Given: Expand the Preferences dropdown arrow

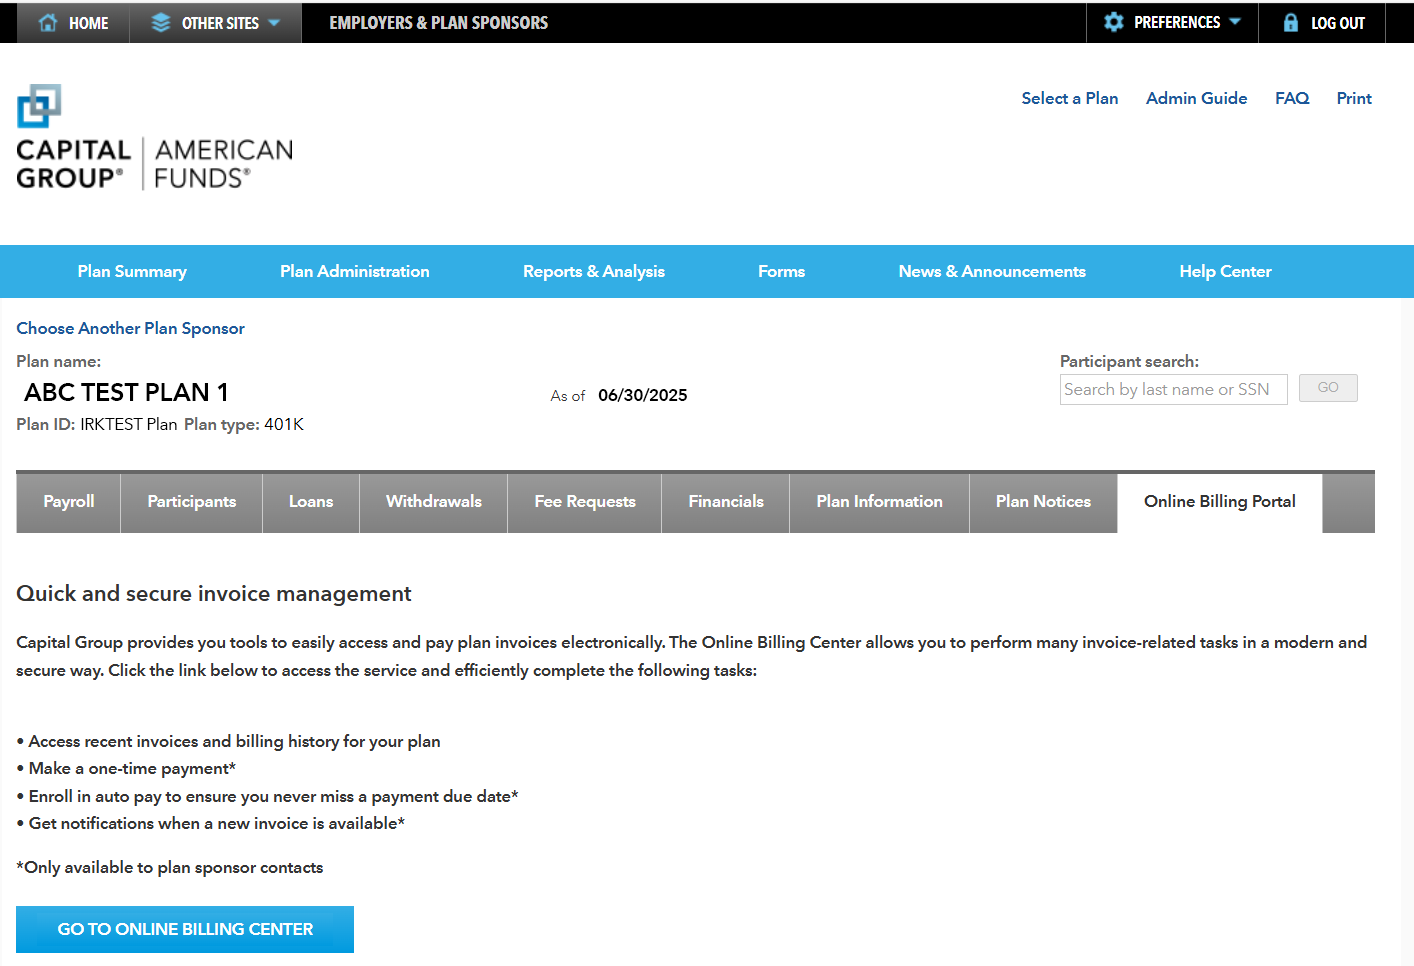Looking at the screenshot, I should coord(1237,22).
